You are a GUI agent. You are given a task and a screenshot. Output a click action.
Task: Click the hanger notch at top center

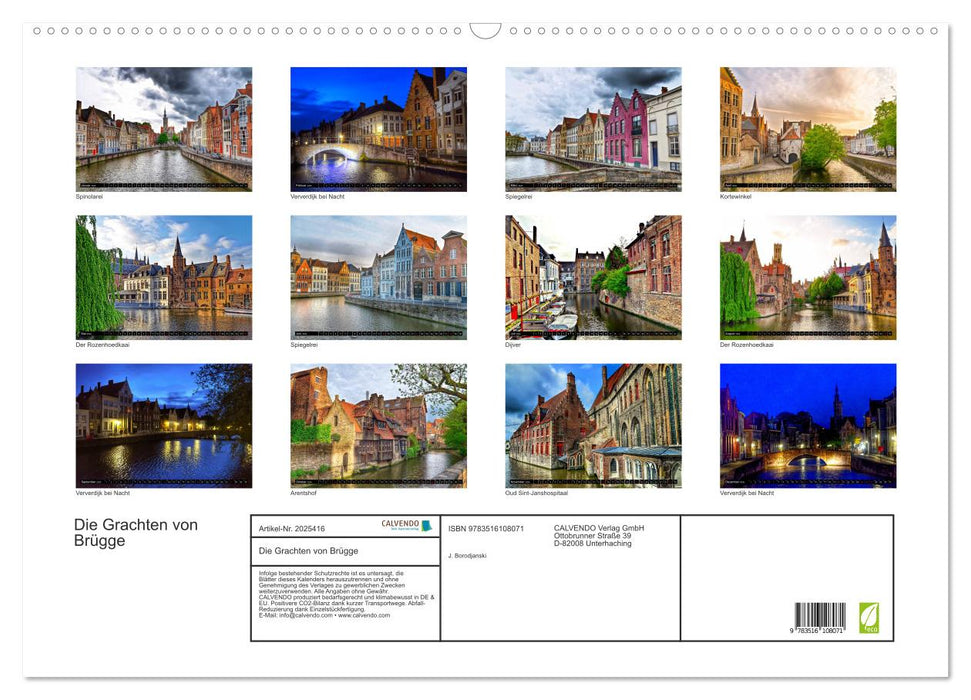[485, 31]
